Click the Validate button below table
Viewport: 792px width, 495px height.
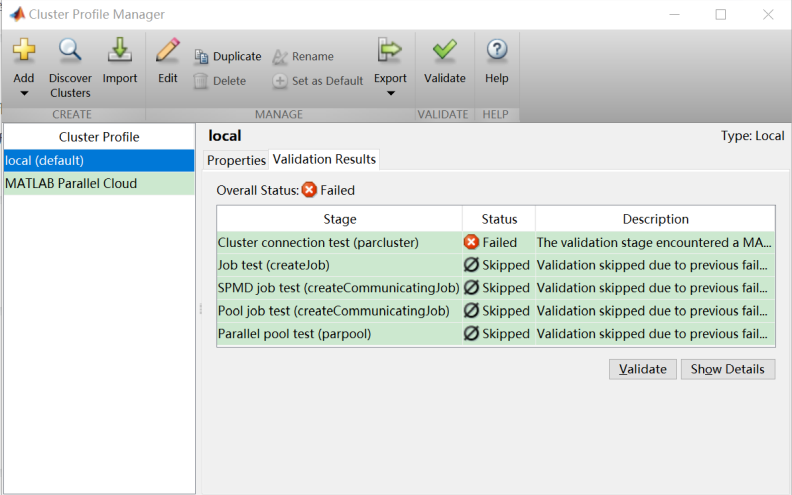(x=642, y=369)
